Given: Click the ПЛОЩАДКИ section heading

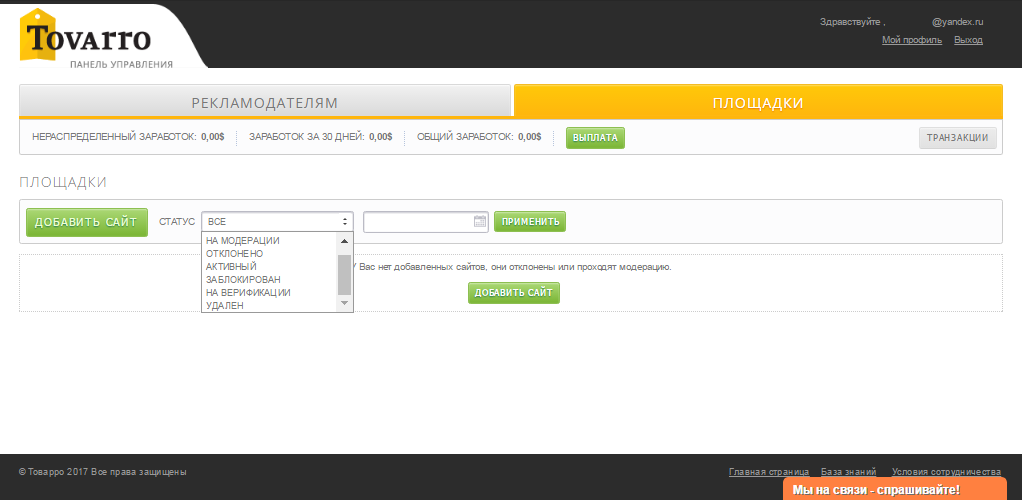Looking at the screenshot, I should point(63,183).
